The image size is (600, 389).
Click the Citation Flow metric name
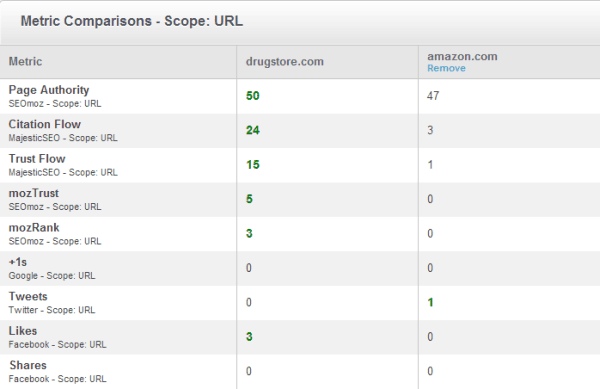[45, 124]
